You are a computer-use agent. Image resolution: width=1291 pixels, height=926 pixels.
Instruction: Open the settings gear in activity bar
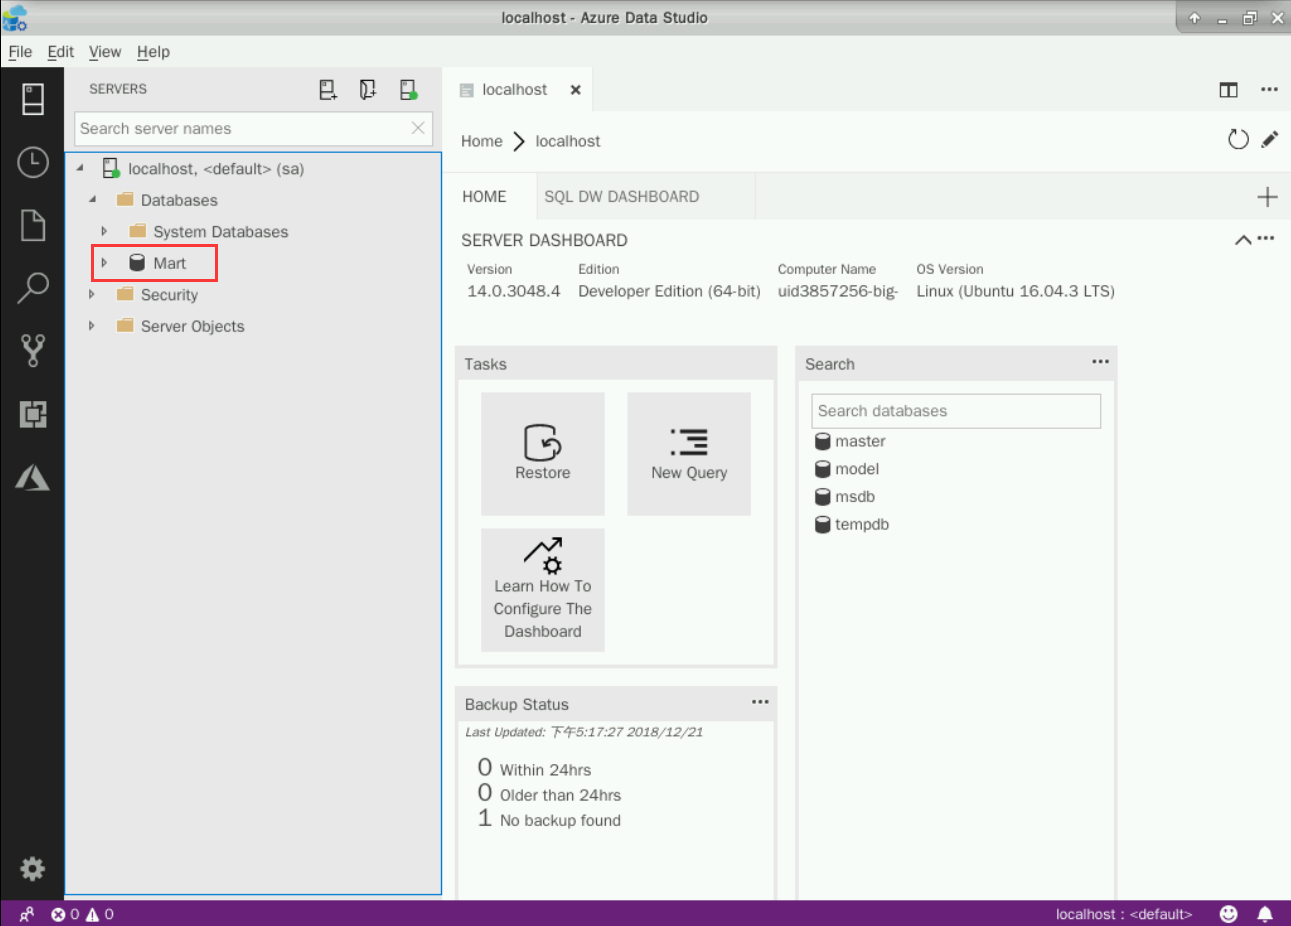33,868
